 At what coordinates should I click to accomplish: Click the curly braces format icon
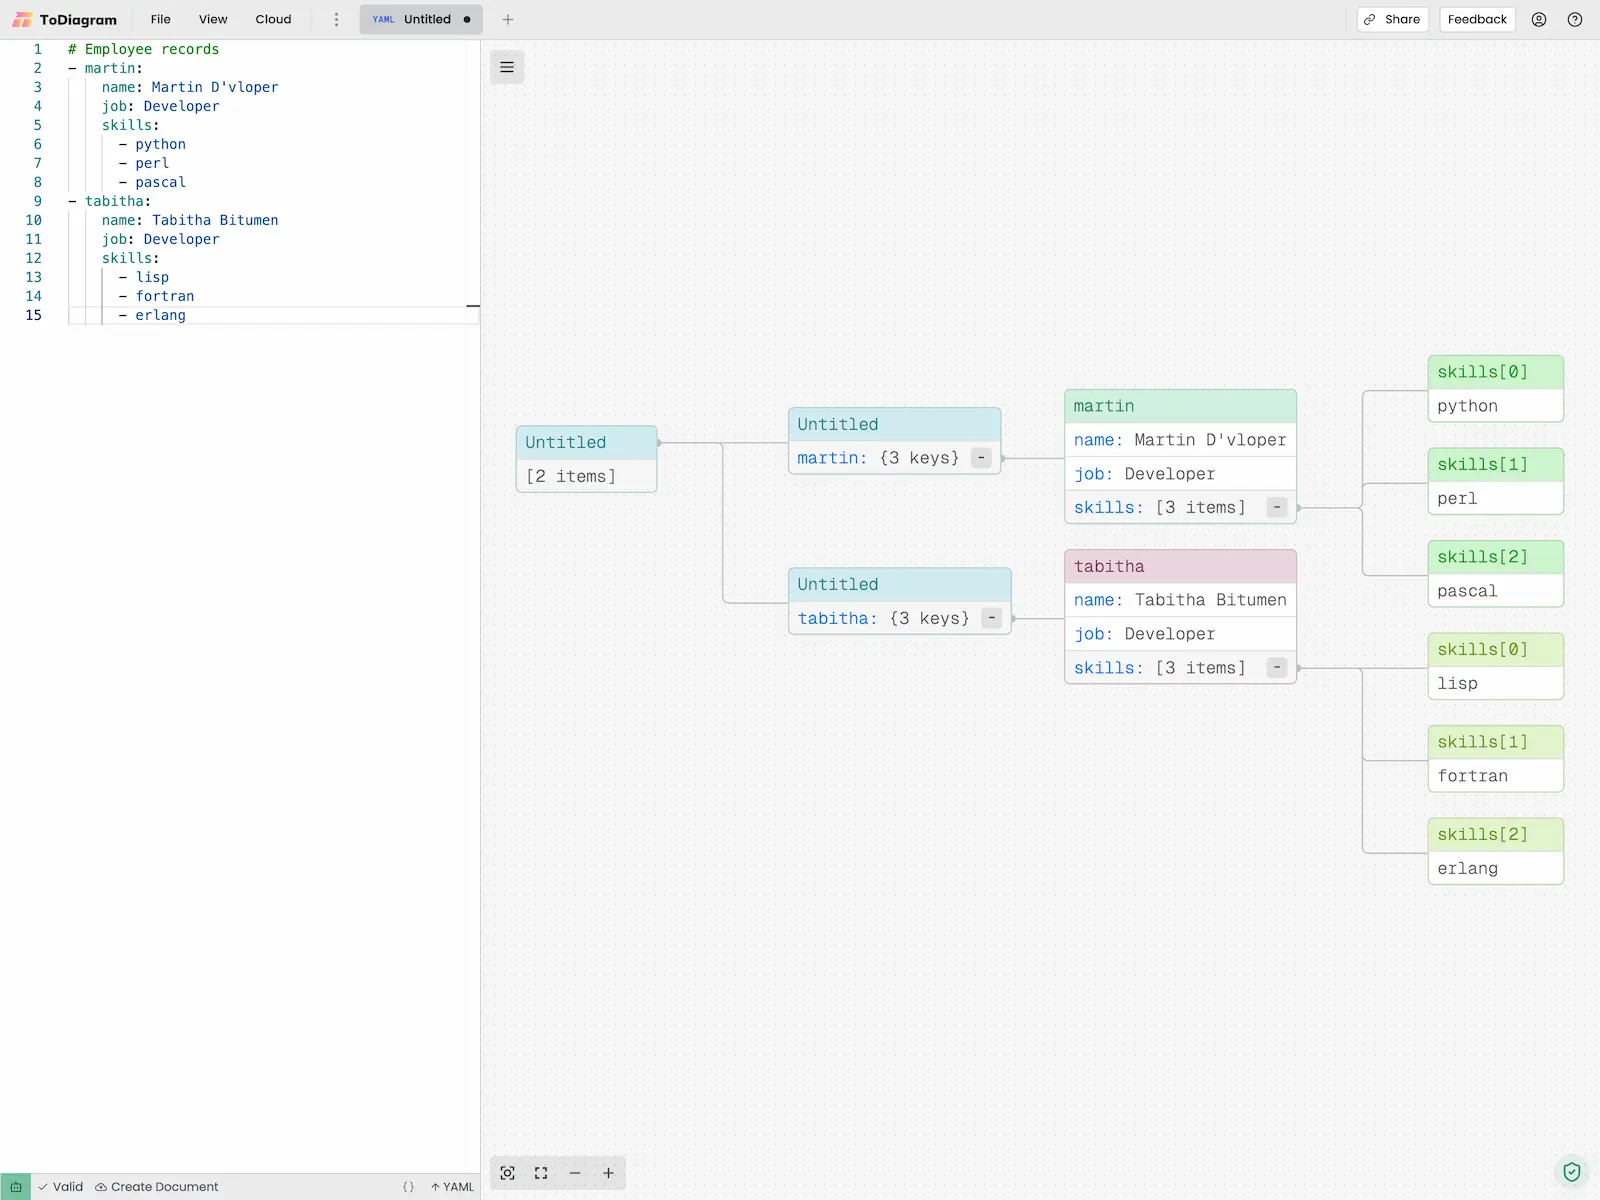click(408, 1187)
